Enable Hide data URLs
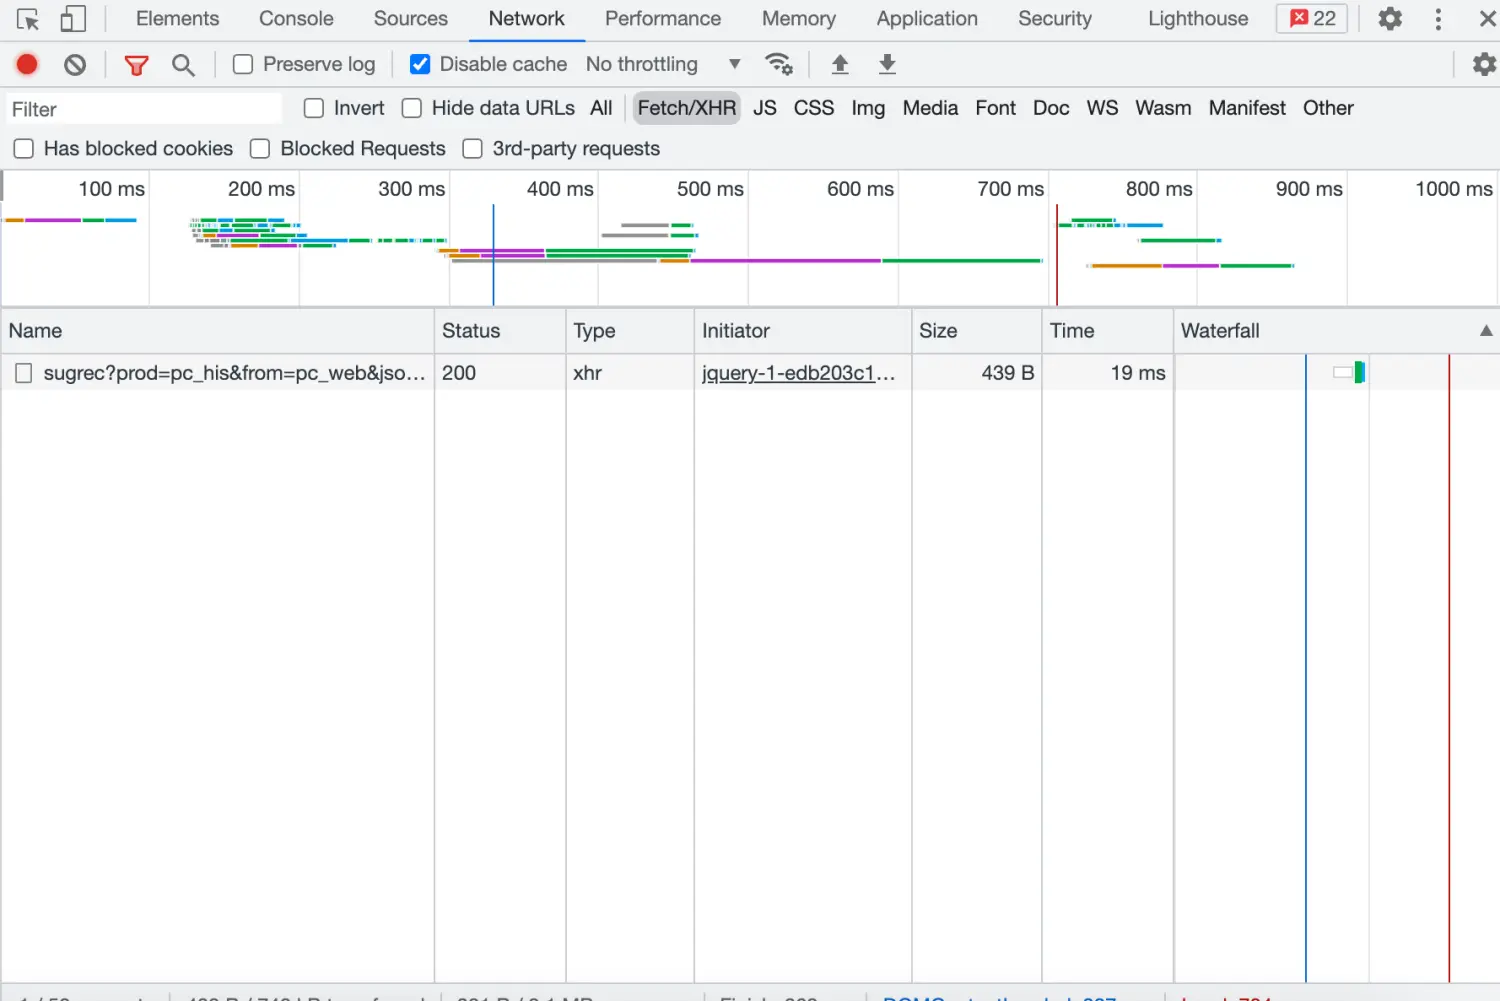 (412, 108)
